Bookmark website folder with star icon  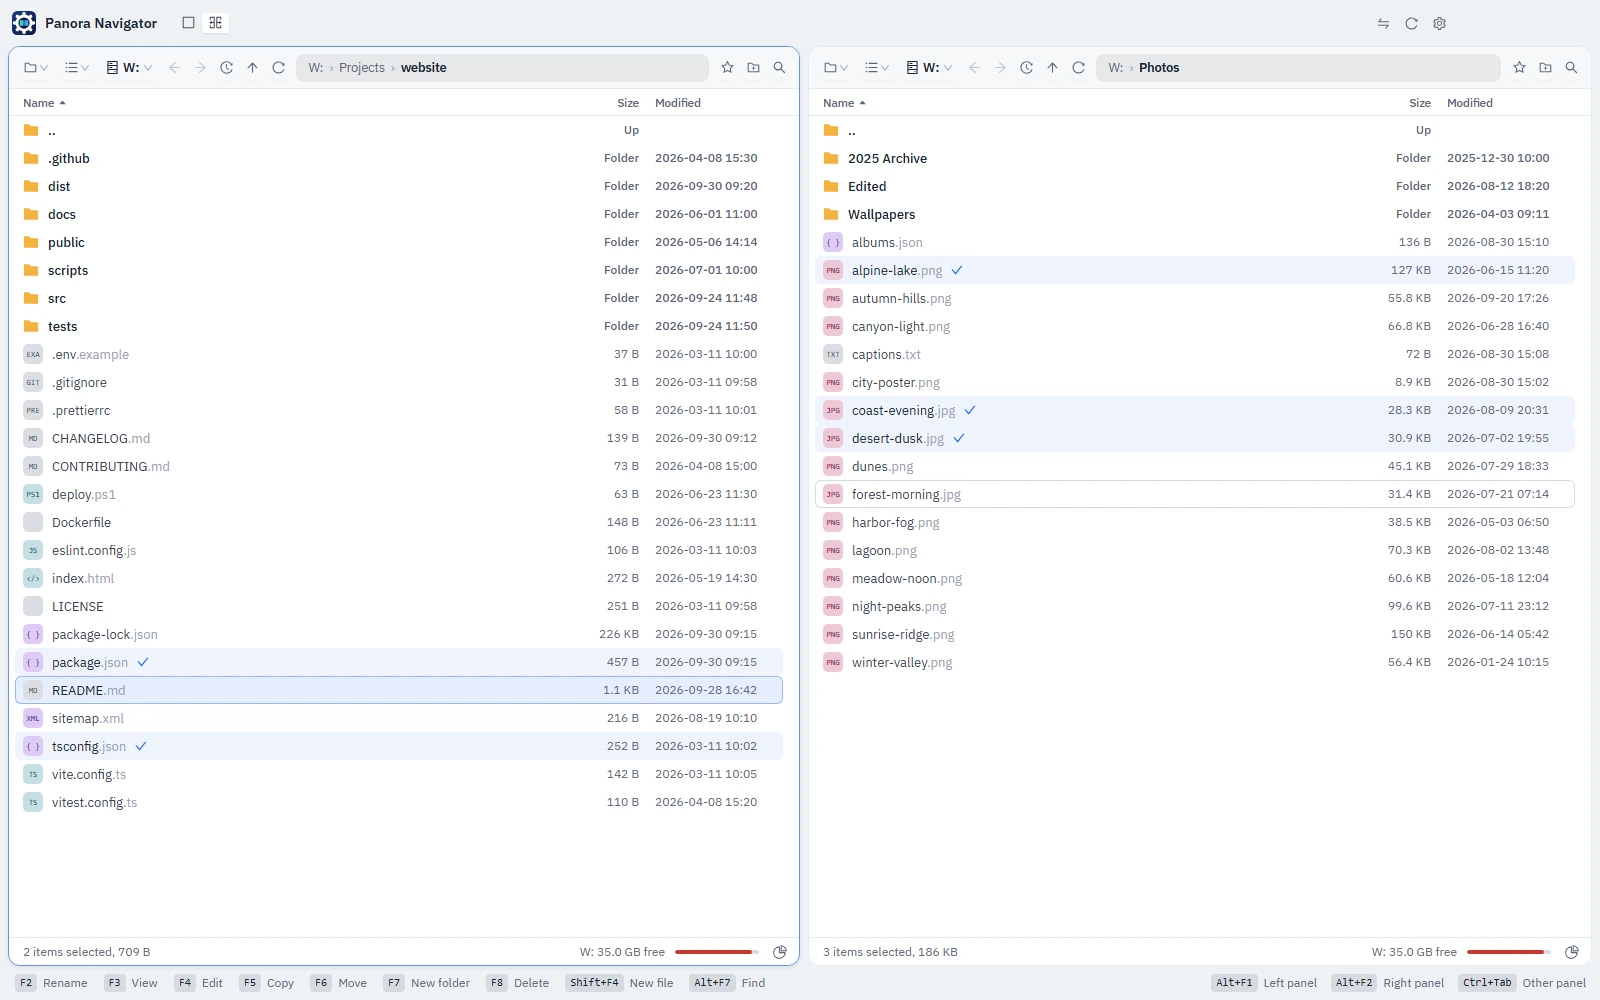point(727,68)
